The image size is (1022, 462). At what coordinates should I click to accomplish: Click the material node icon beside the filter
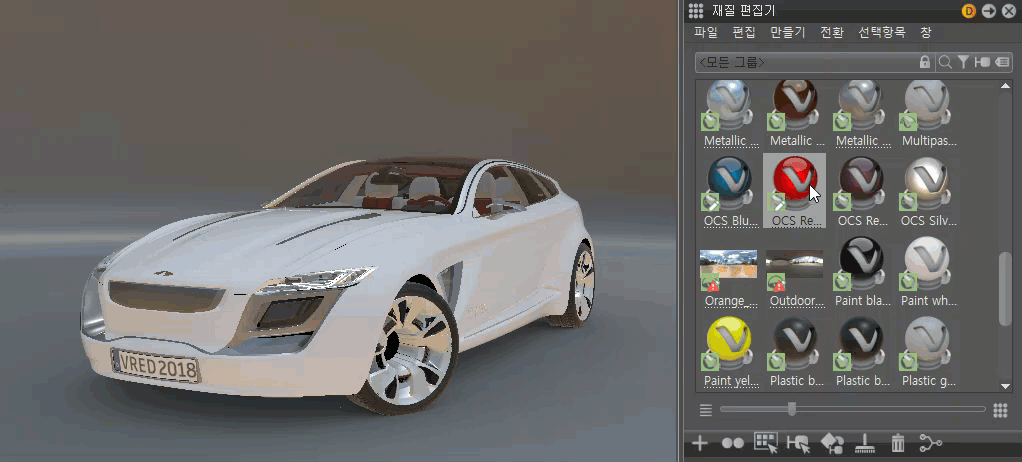[982, 62]
